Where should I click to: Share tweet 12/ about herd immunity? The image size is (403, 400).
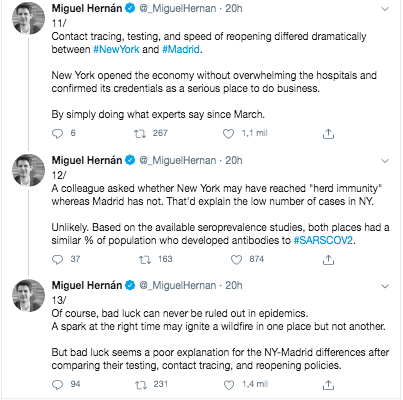click(x=328, y=260)
